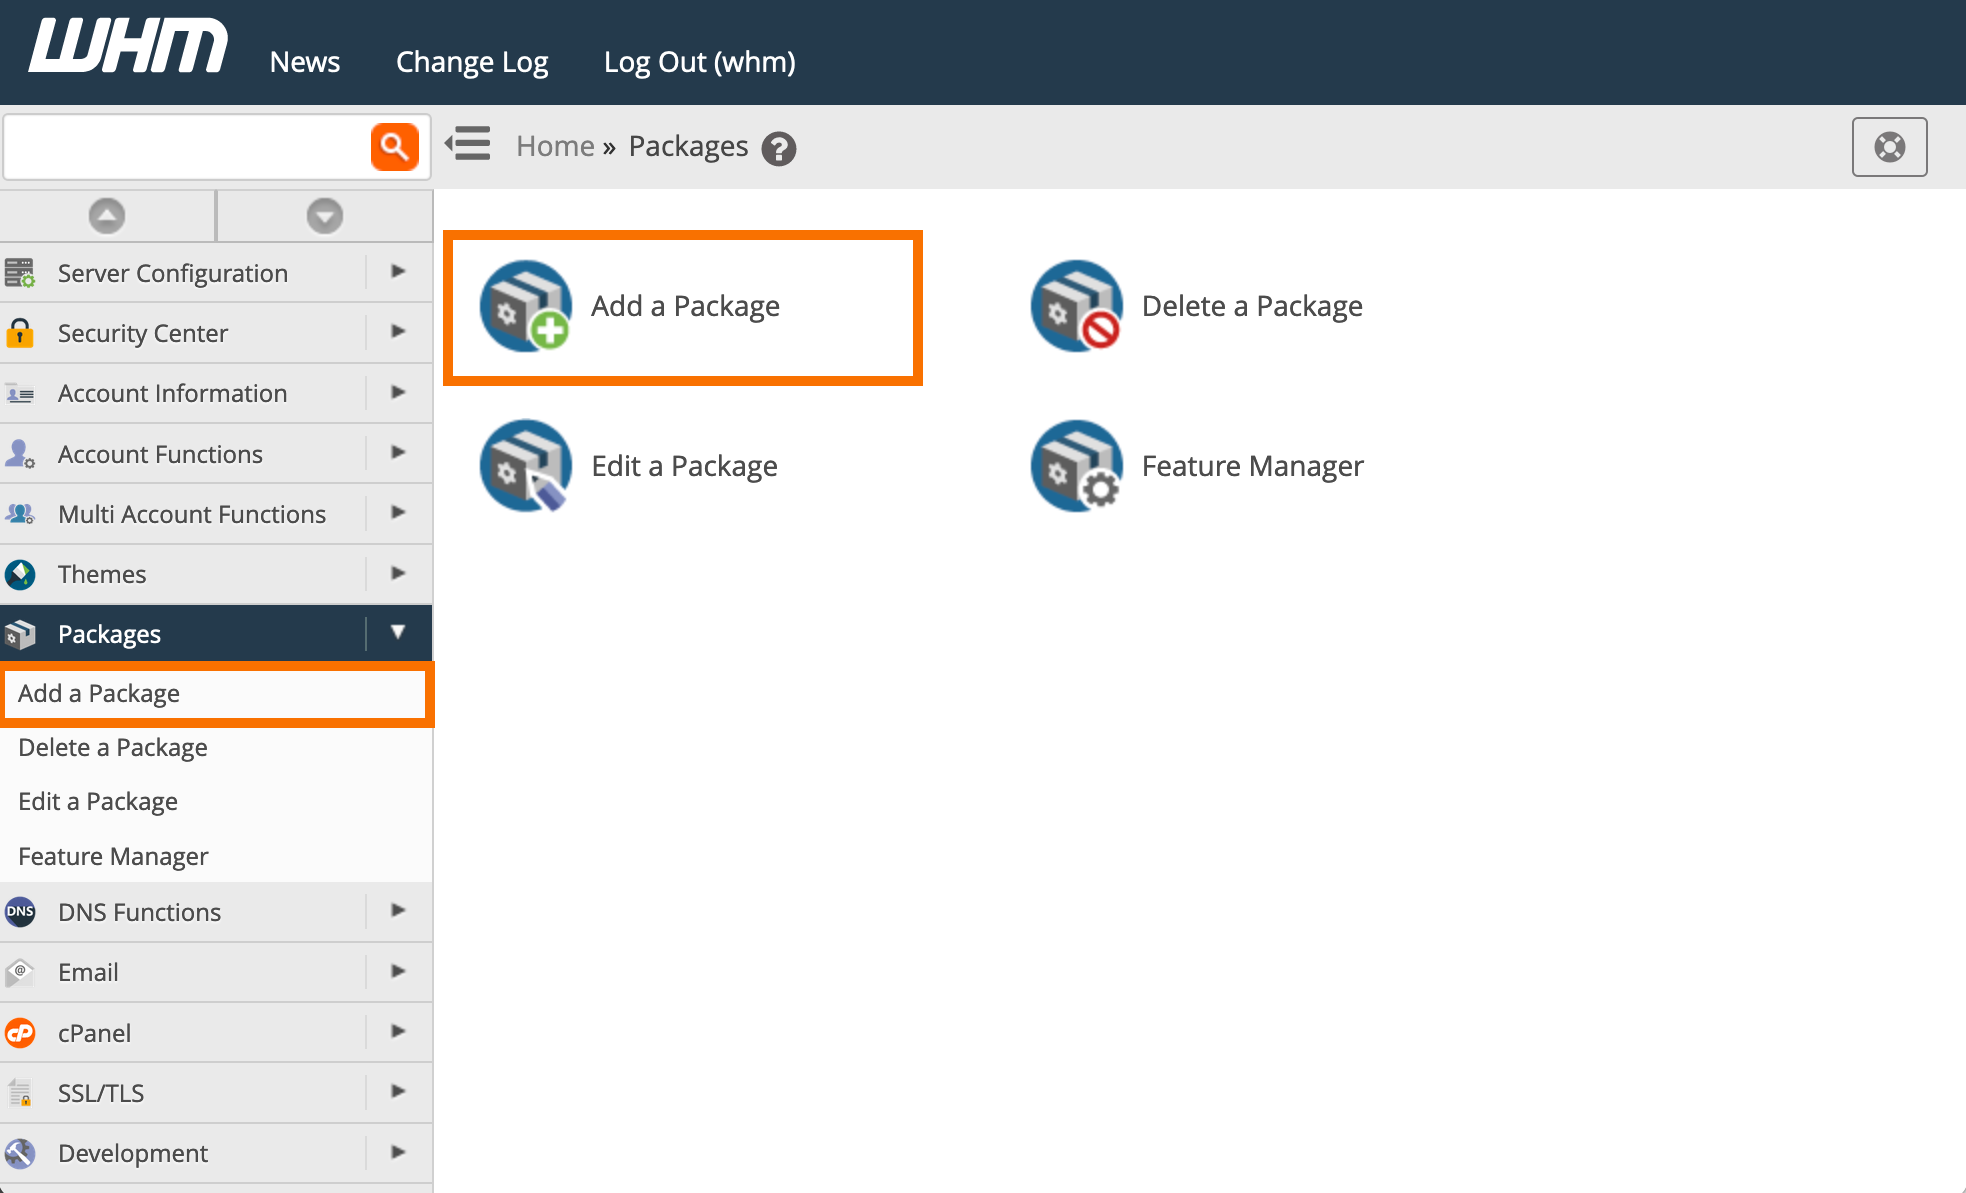This screenshot has height=1193, width=1966.
Task: Click the Feature Manager gear box icon
Action: (1077, 466)
